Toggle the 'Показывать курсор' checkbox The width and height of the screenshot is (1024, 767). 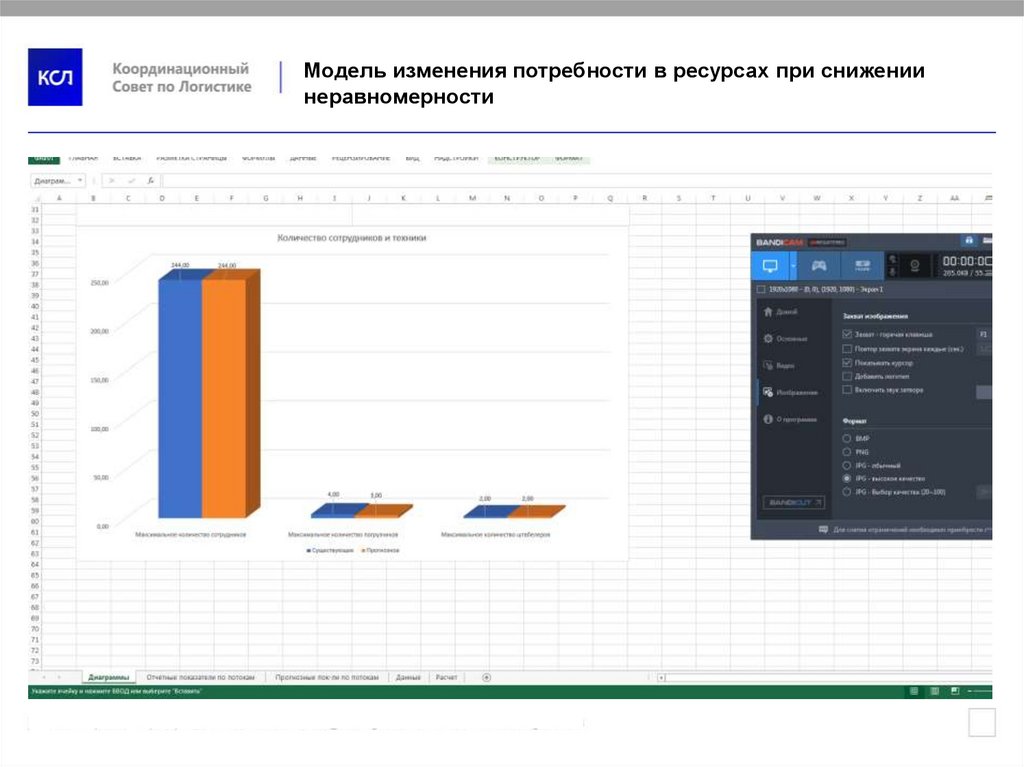tap(847, 362)
